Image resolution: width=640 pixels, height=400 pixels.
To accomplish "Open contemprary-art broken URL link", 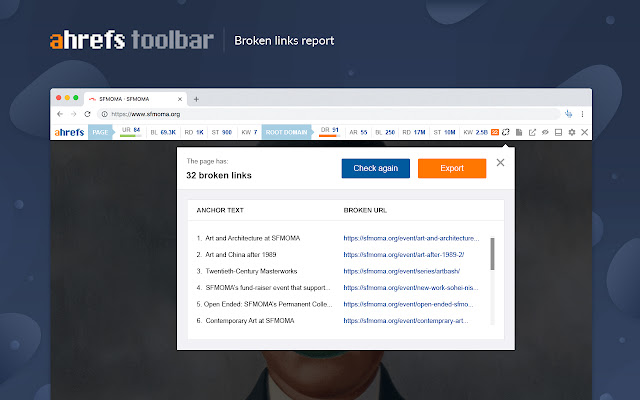I will coord(406,321).
